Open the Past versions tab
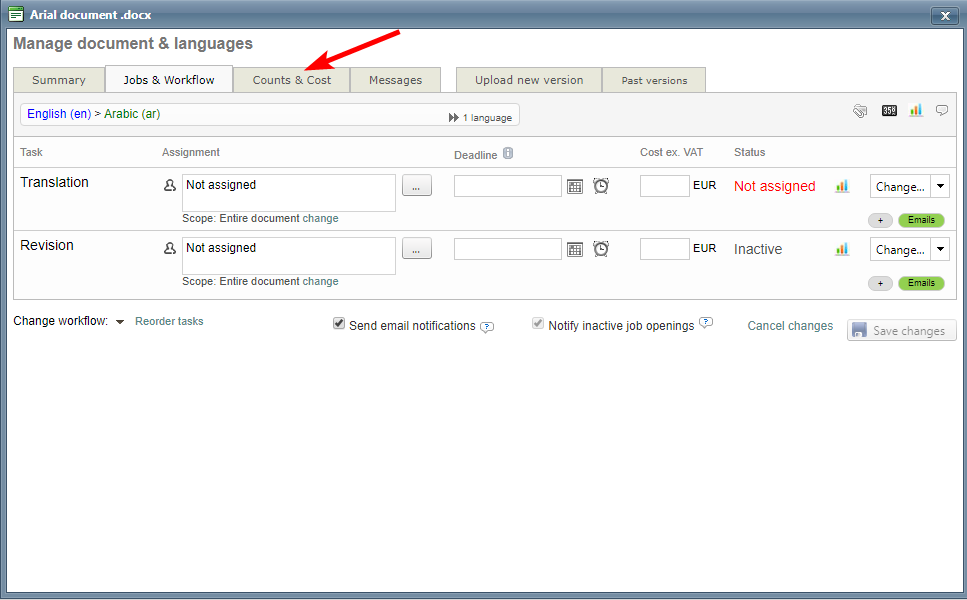 click(x=654, y=80)
